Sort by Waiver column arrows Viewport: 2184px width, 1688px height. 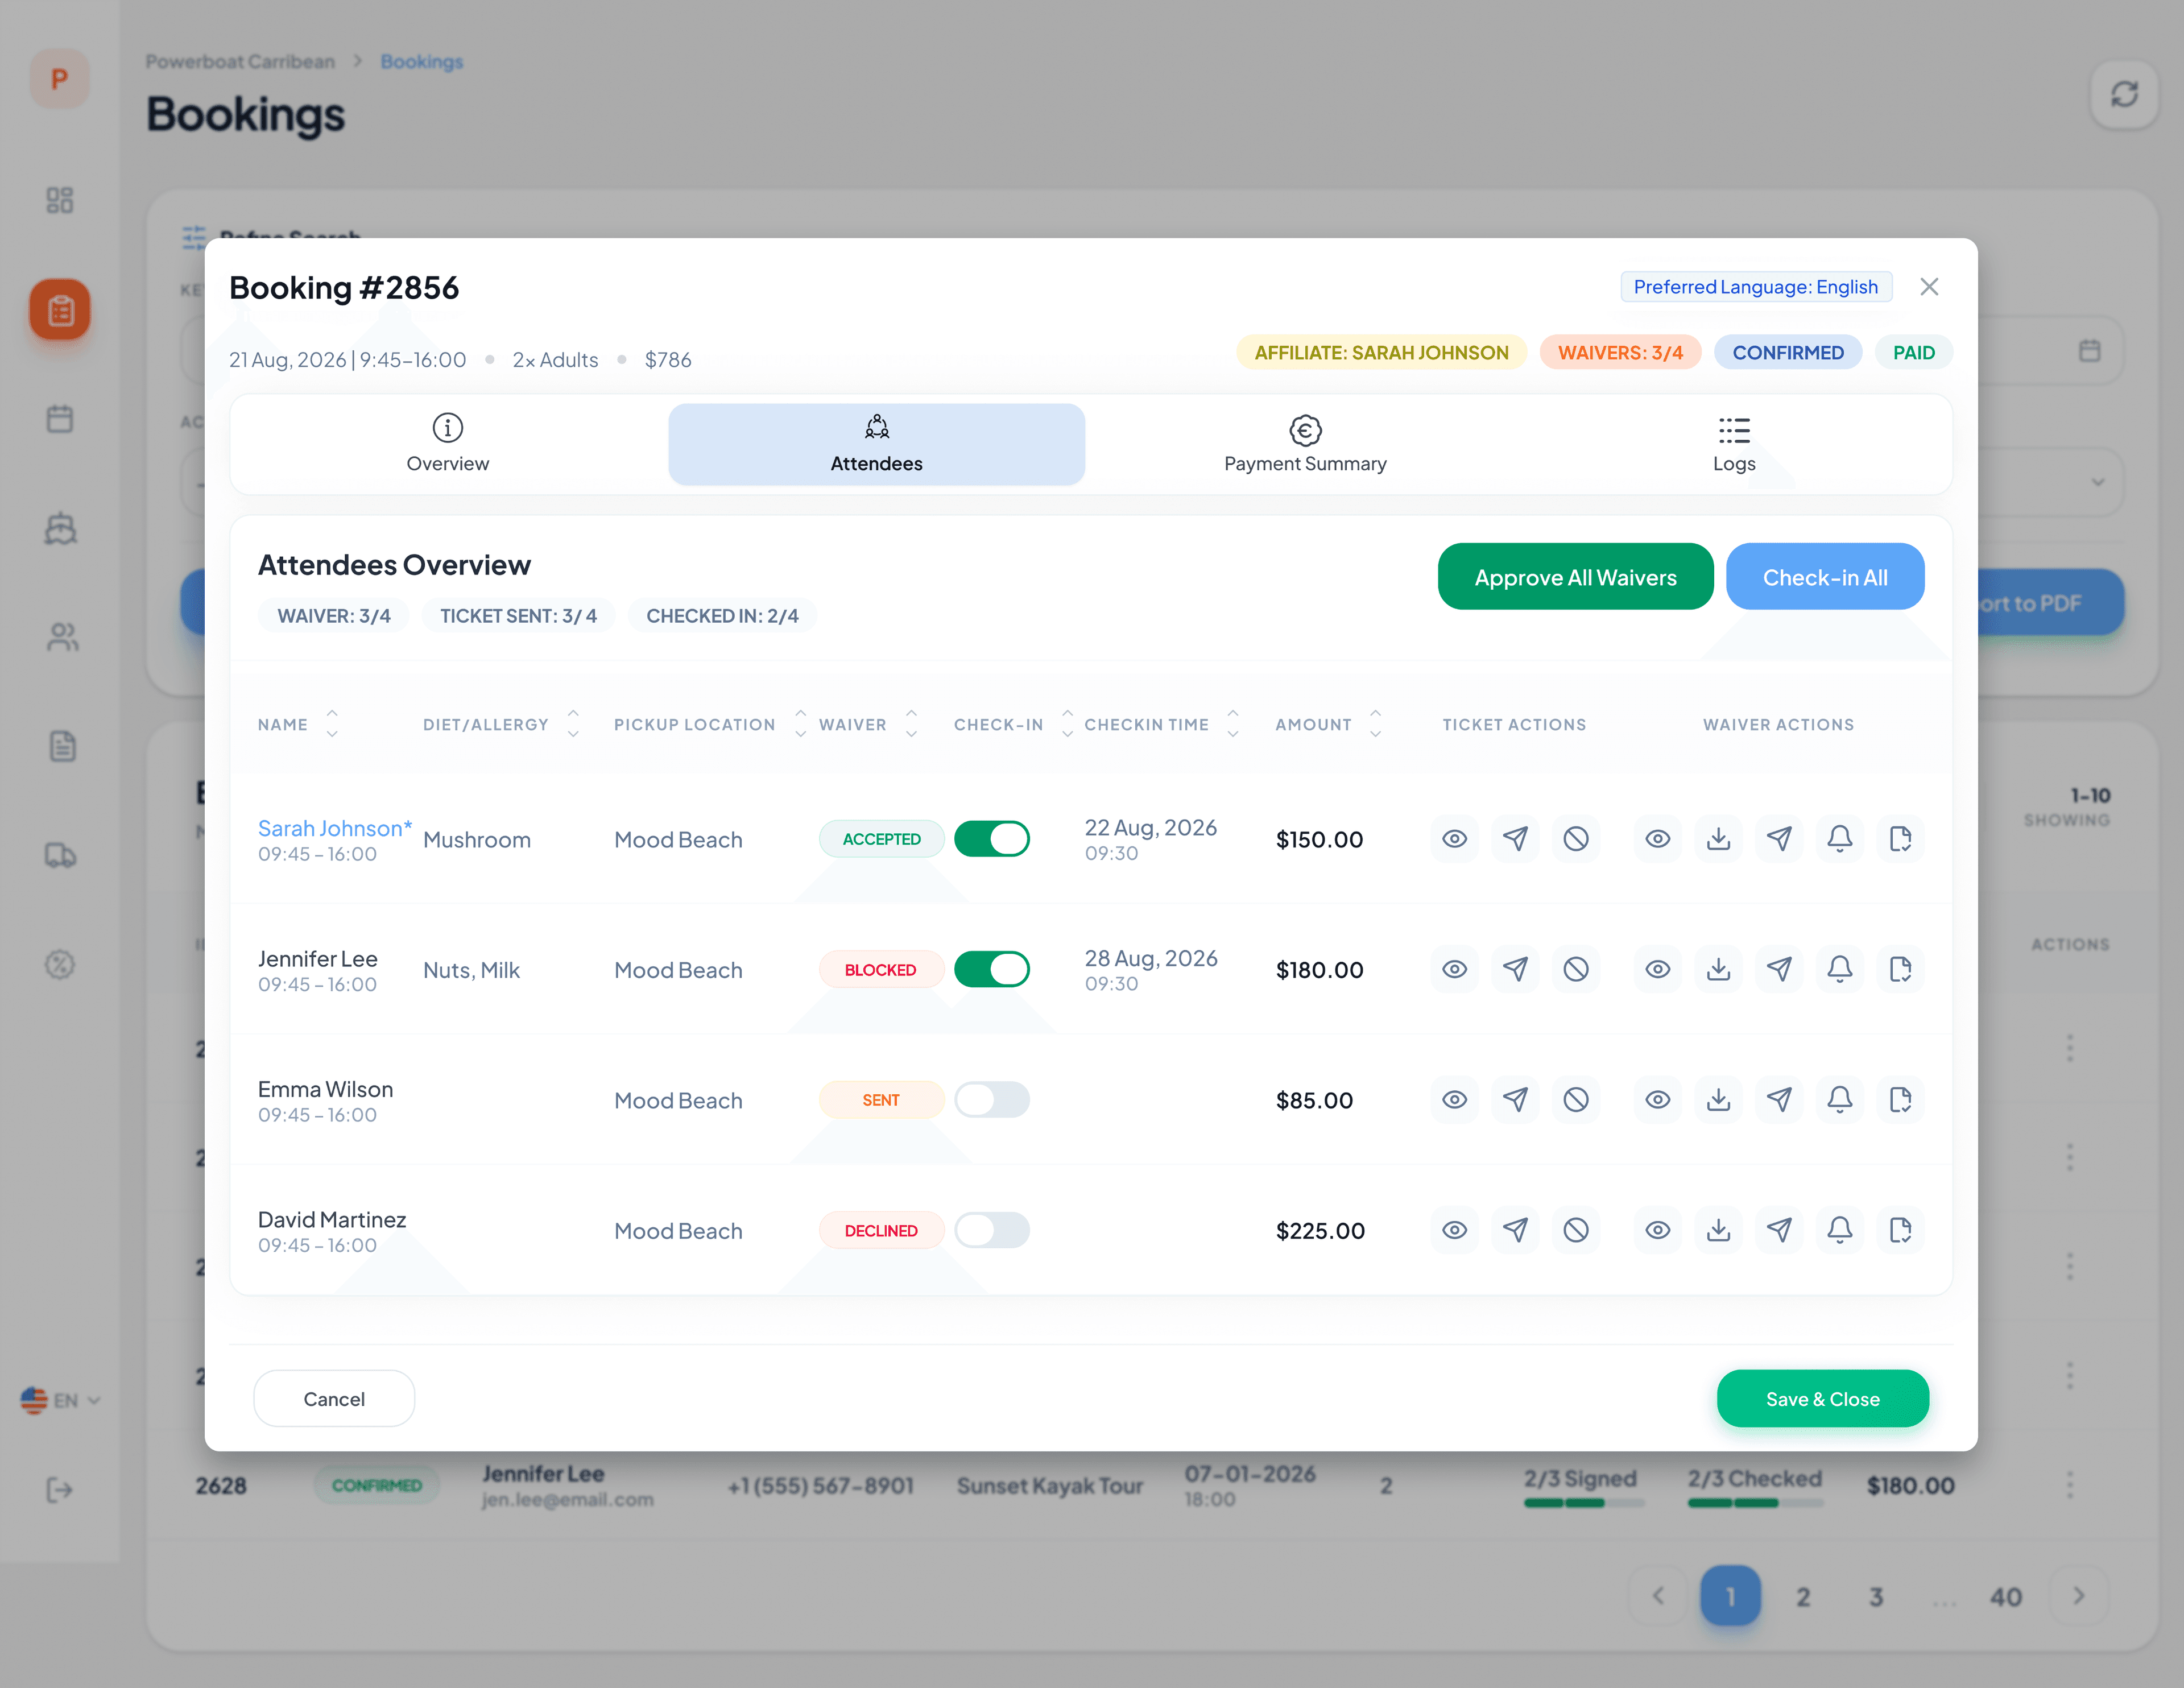911,724
